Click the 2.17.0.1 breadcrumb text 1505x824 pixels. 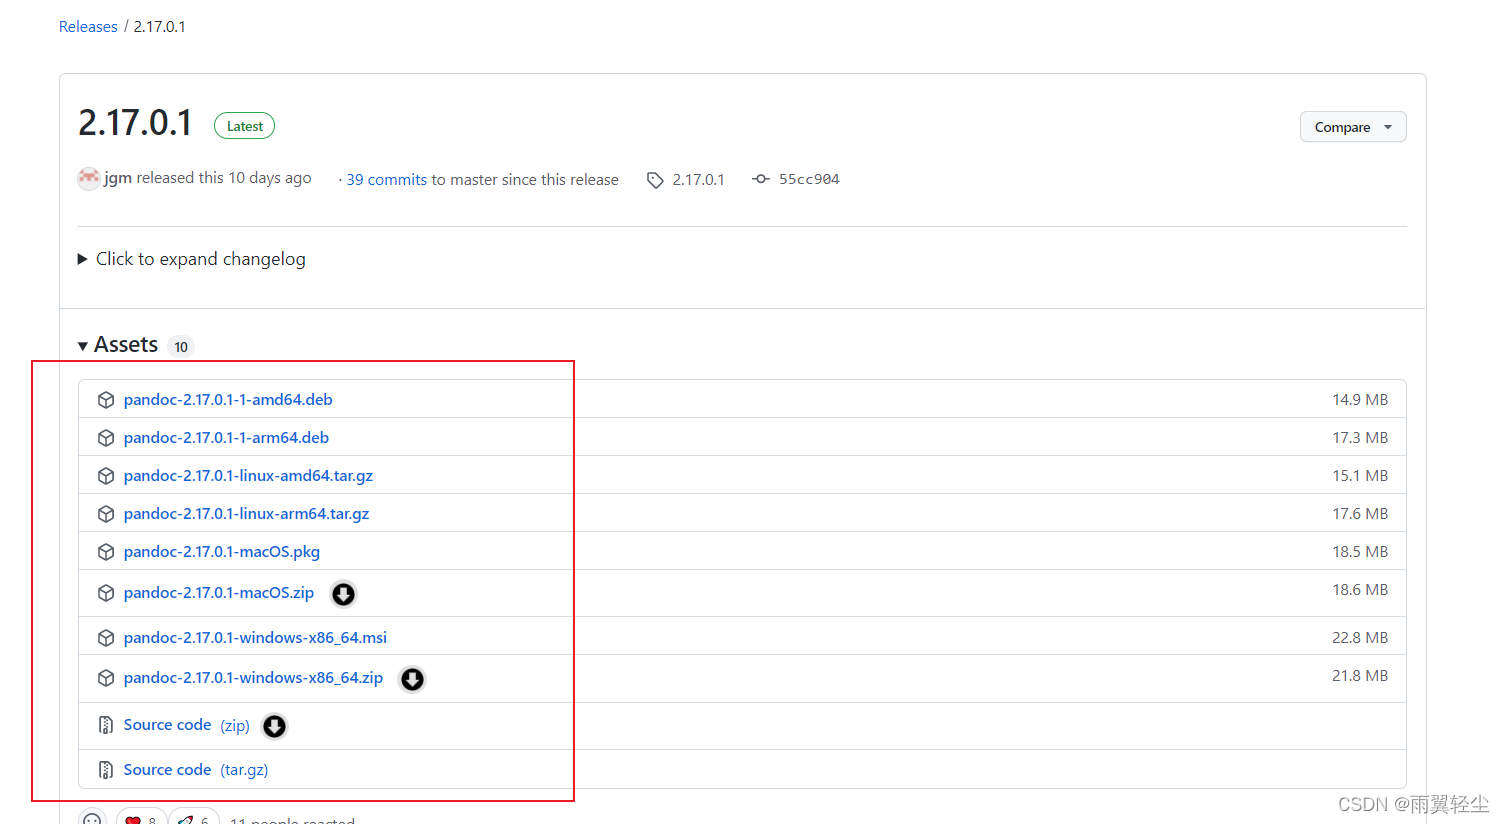159,27
